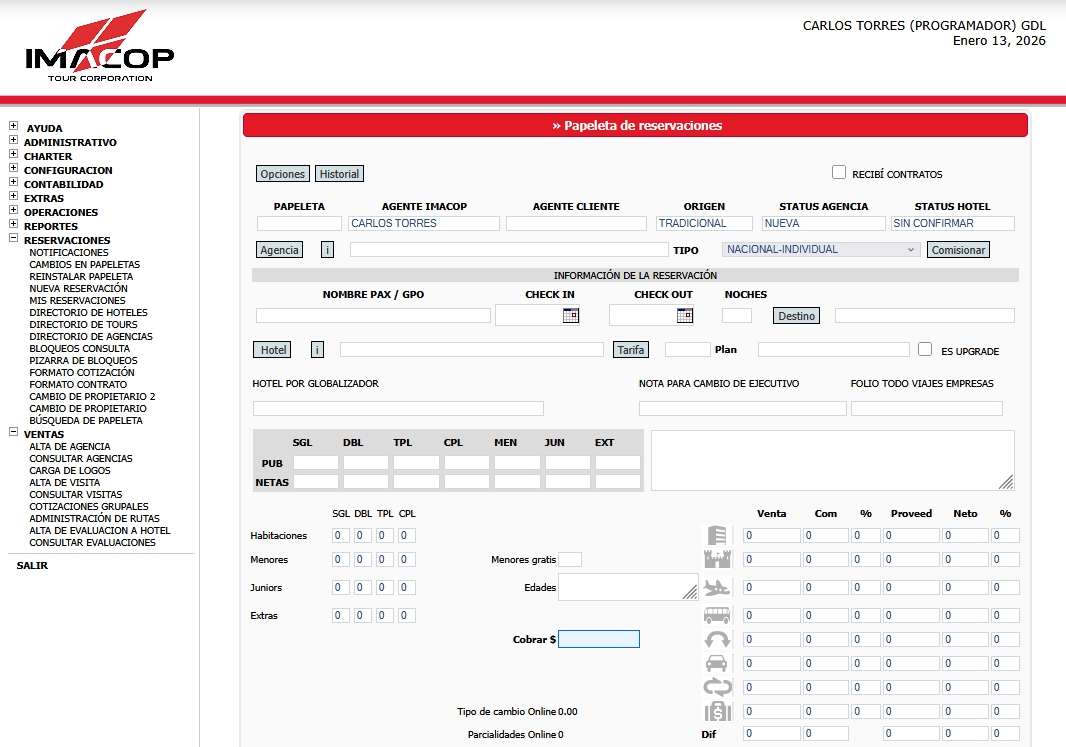1066x747 pixels.
Task: Open Nueva Reservación from the sidebar
Action: point(78,289)
